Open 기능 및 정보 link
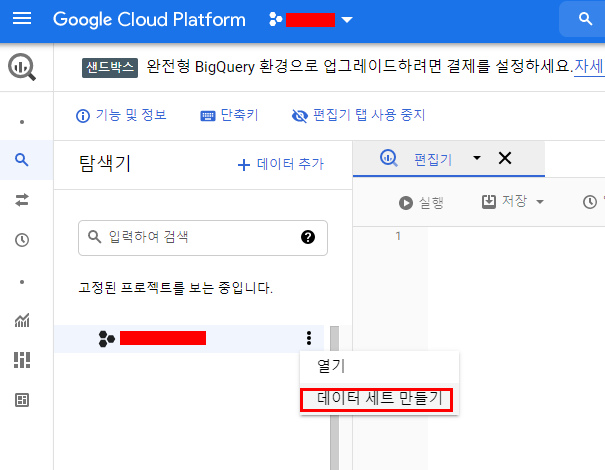This screenshot has width=605, height=470. point(121,115)
